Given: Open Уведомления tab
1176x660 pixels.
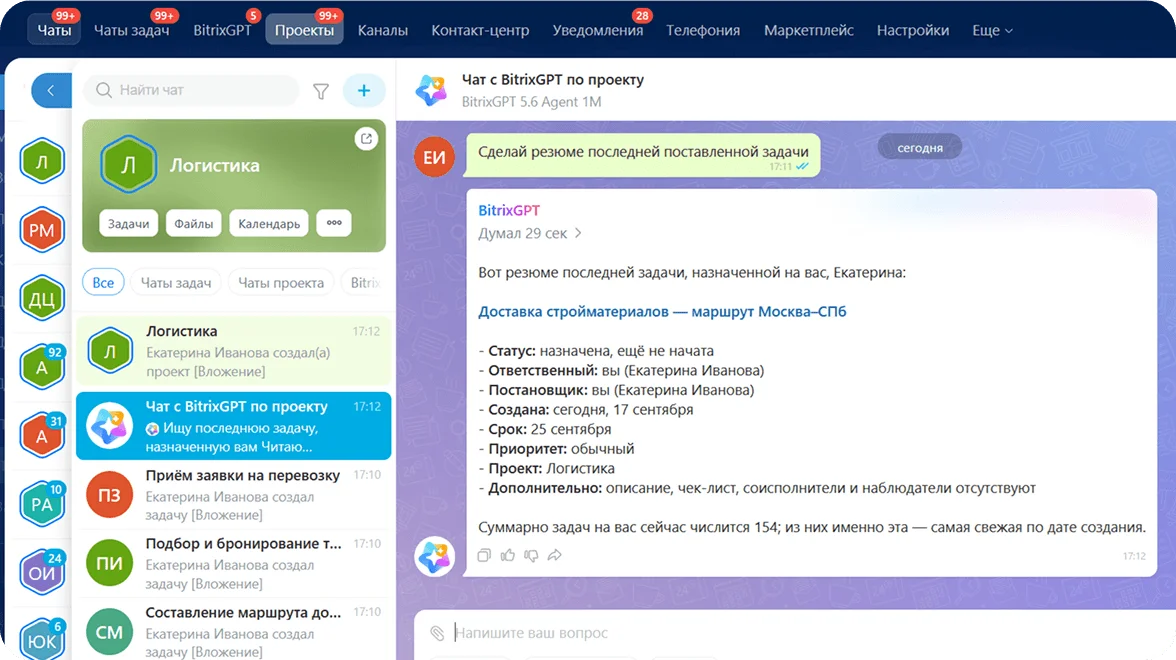Looking at the screenshot, I should pos(598,30).
